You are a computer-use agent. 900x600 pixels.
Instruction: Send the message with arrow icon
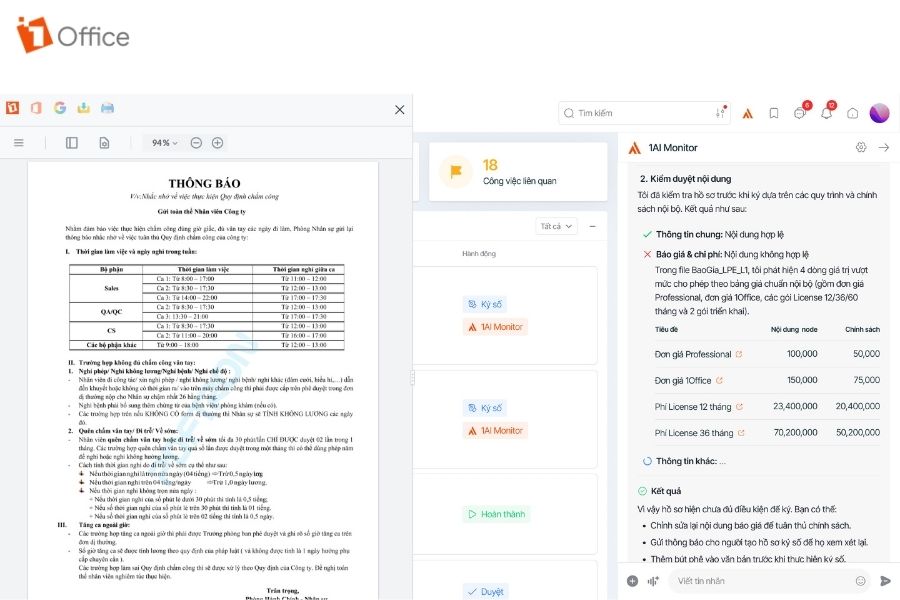coord(885,581)
